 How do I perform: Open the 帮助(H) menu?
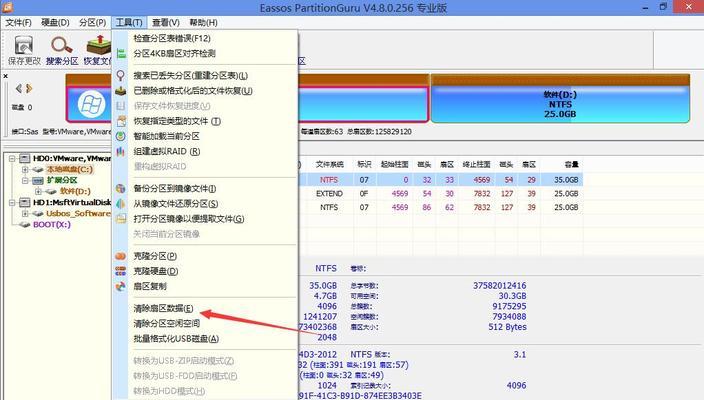click(x=203, y=22)
